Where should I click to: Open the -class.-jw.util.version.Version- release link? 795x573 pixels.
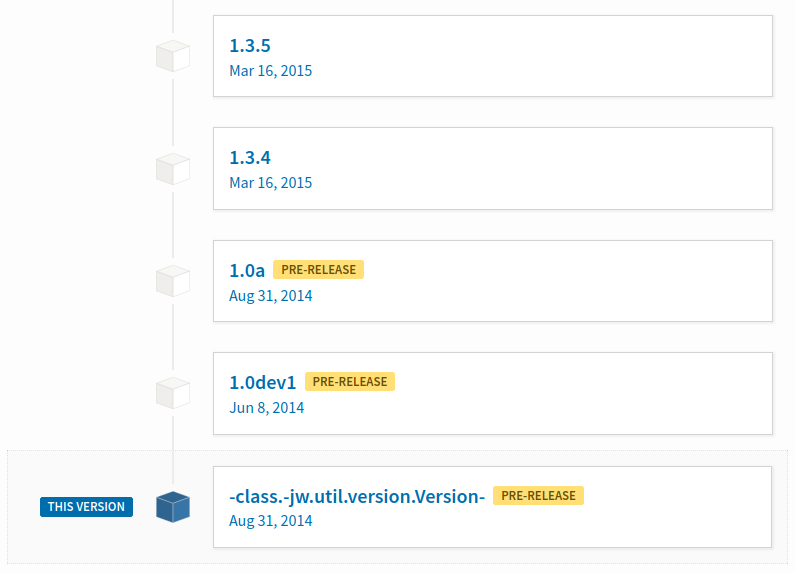coord(357,496)
